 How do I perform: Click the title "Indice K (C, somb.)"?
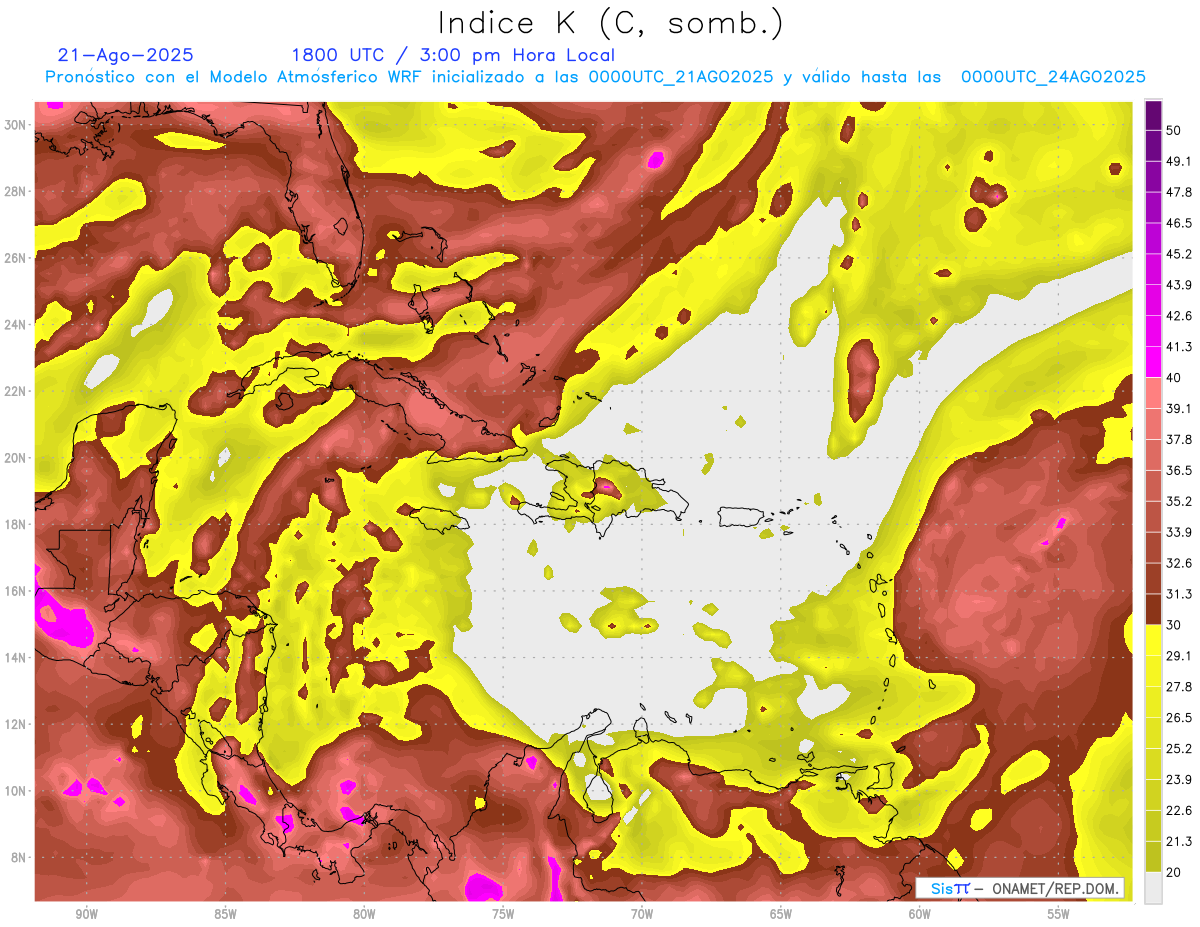pos(610,23)
